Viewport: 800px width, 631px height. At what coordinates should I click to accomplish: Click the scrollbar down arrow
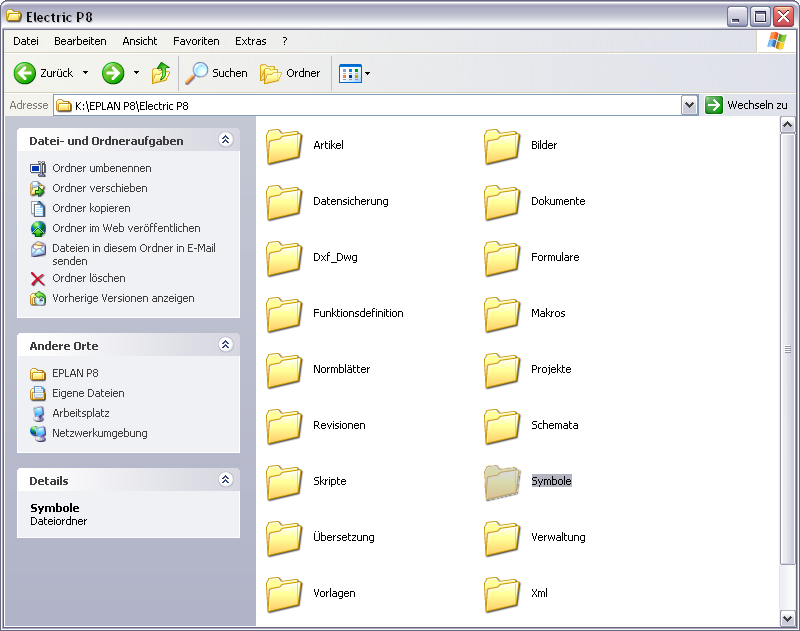pos(787,619)
